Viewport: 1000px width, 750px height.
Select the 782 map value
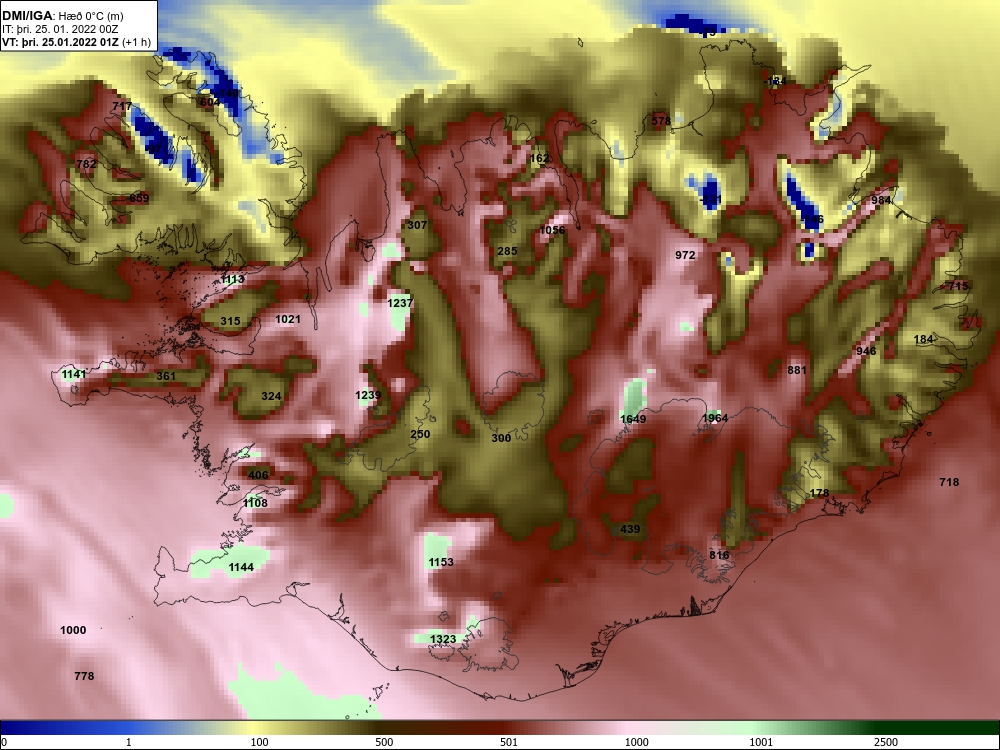[86, 163]
